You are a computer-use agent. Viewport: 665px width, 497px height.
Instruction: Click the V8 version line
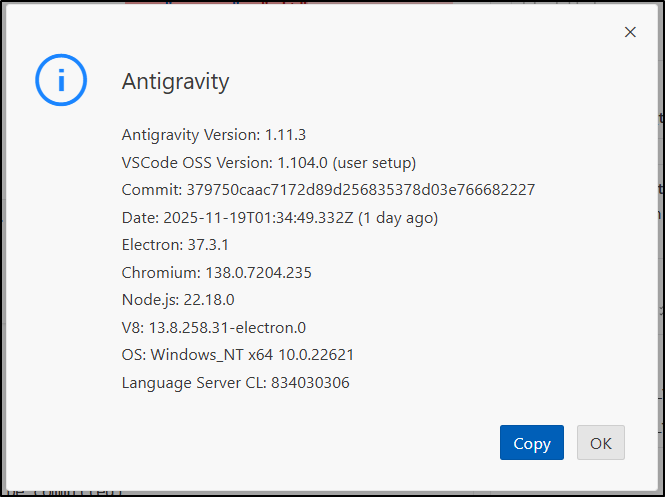click(213, 327)
